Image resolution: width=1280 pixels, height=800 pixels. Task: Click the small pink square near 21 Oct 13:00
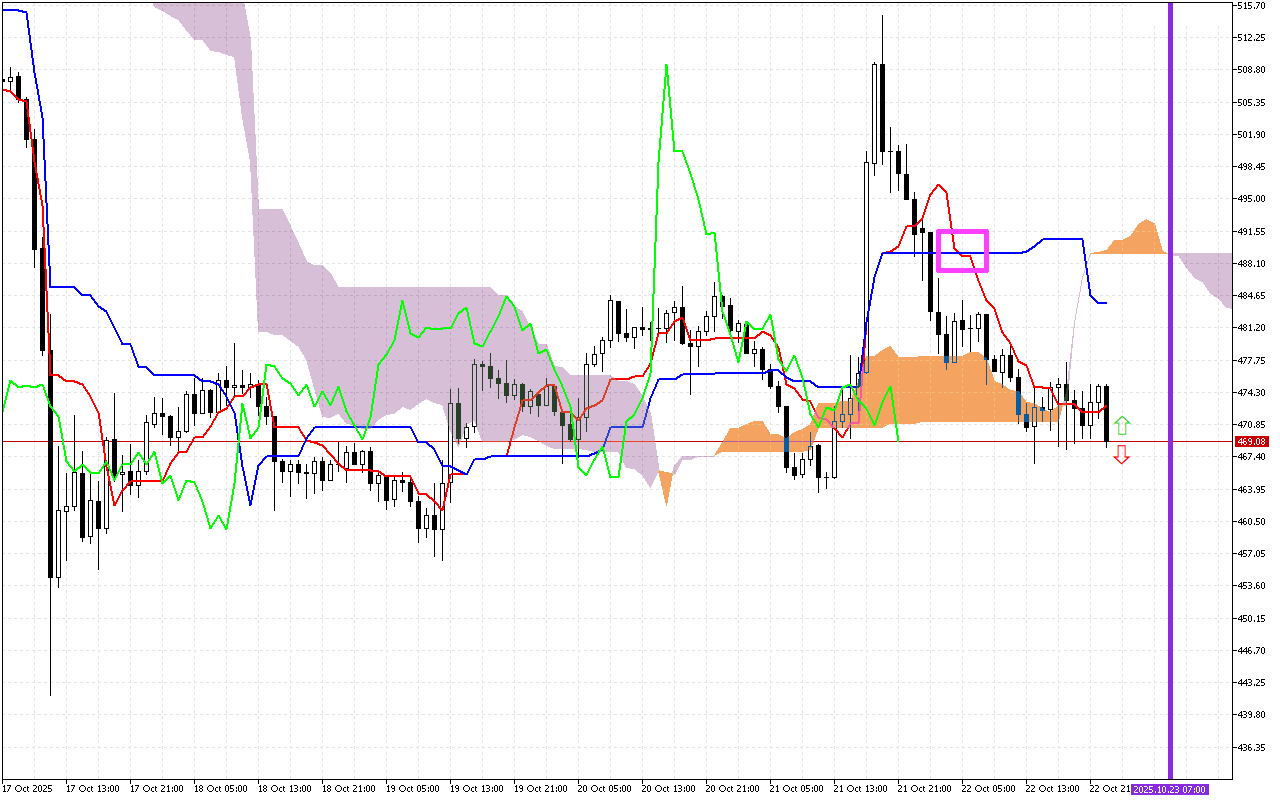coord(852,418)
